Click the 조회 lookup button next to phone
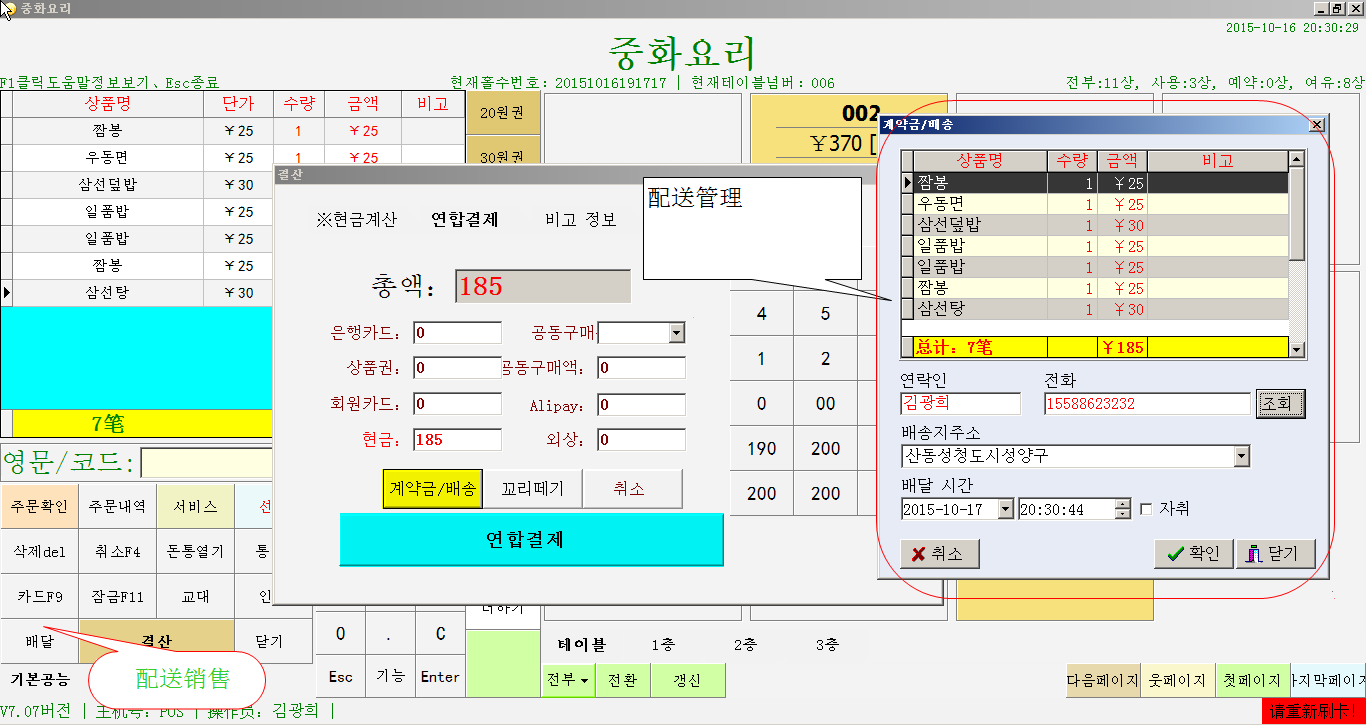The image size is (1366, 726). tap(1280, 404)
